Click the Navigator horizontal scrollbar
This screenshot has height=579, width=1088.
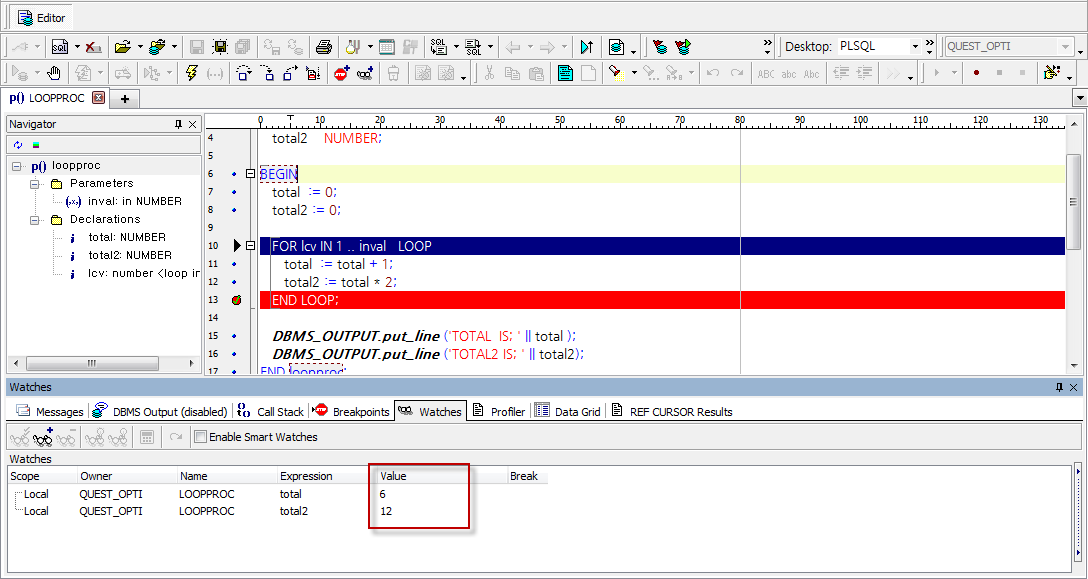92,363
